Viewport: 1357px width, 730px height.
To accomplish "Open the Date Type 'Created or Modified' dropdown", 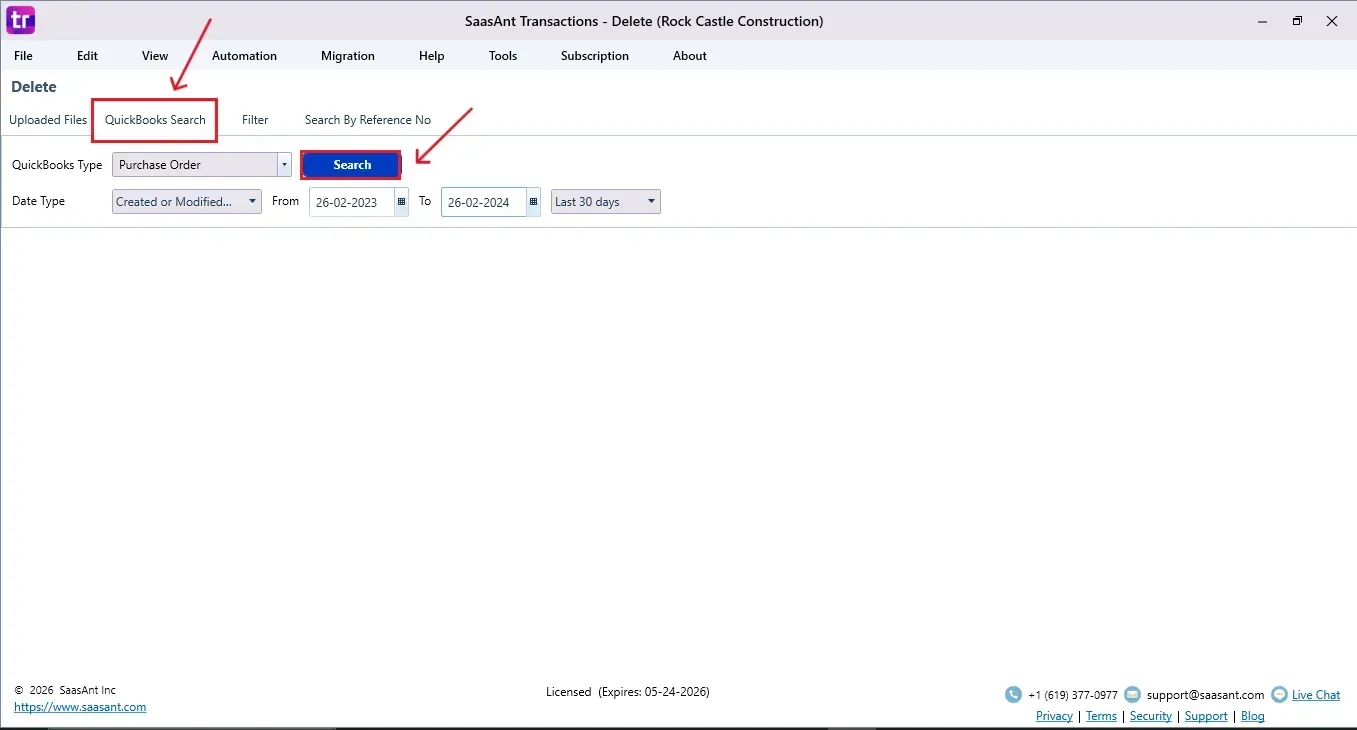I will tap(186, 202).
